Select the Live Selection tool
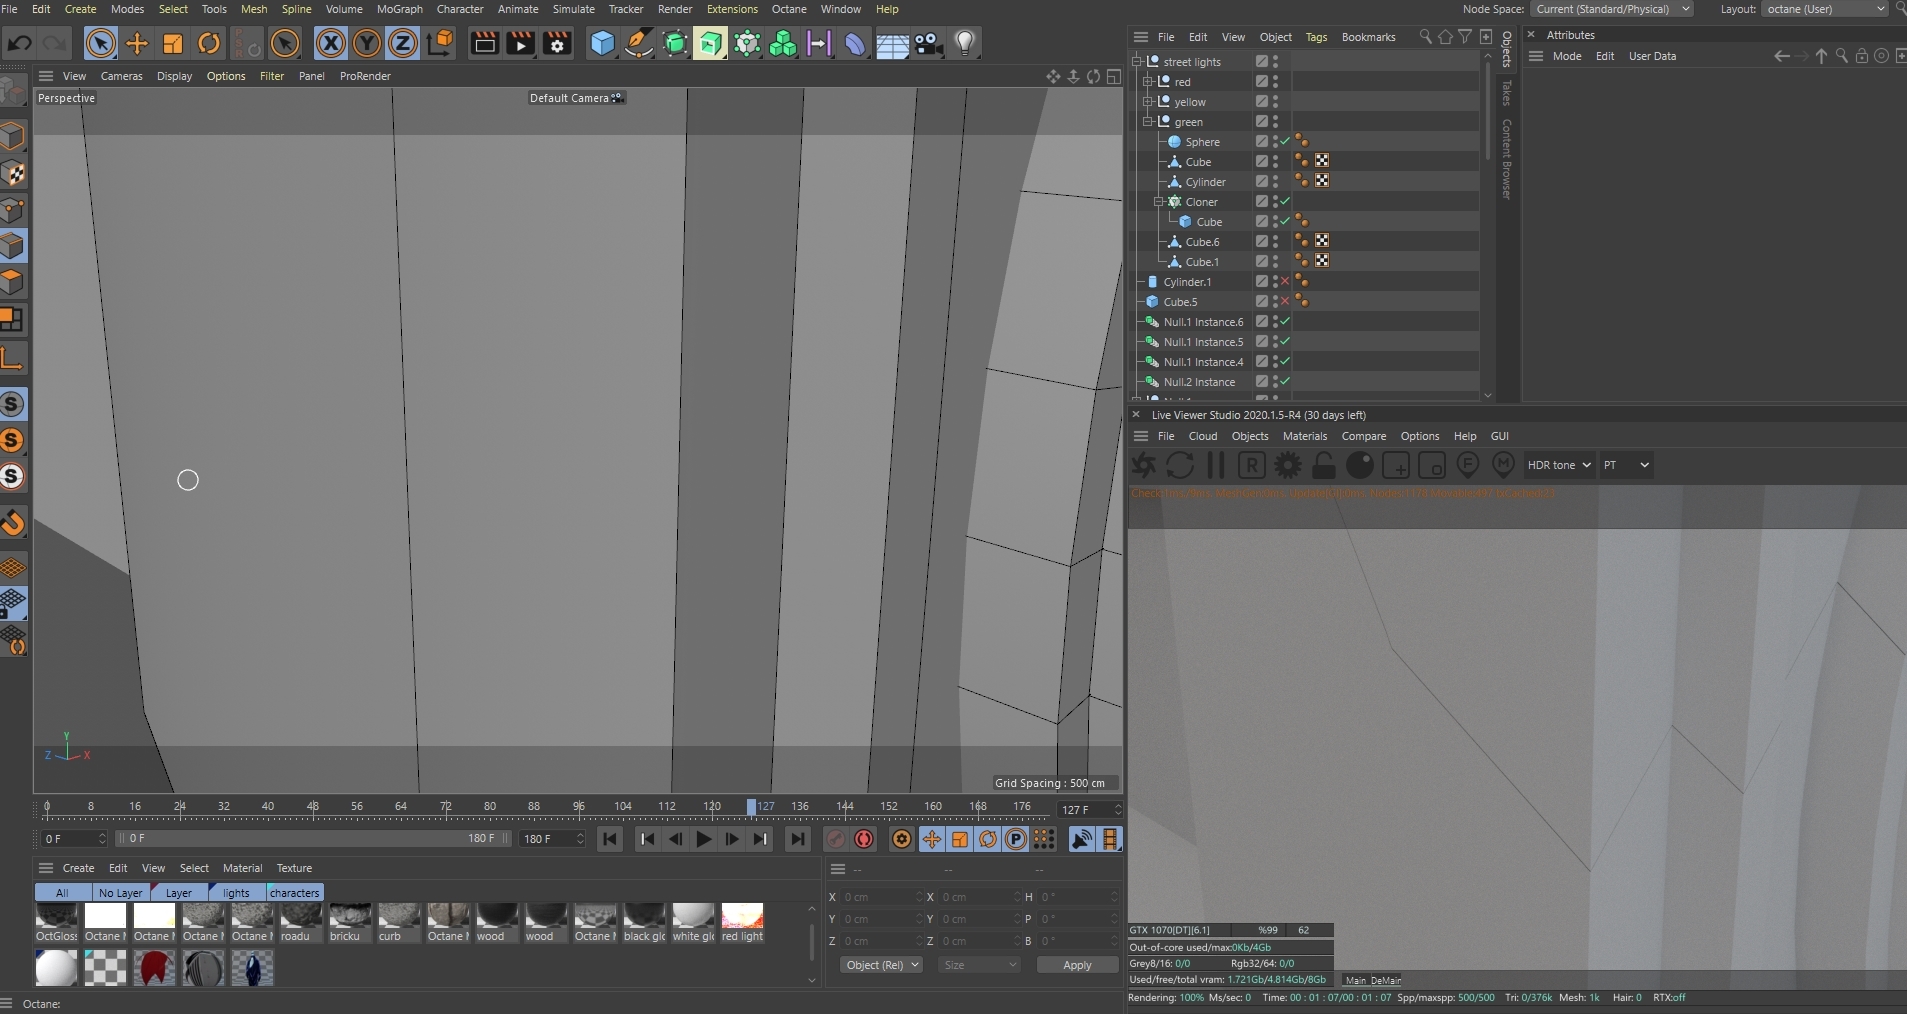 point(100,43)
